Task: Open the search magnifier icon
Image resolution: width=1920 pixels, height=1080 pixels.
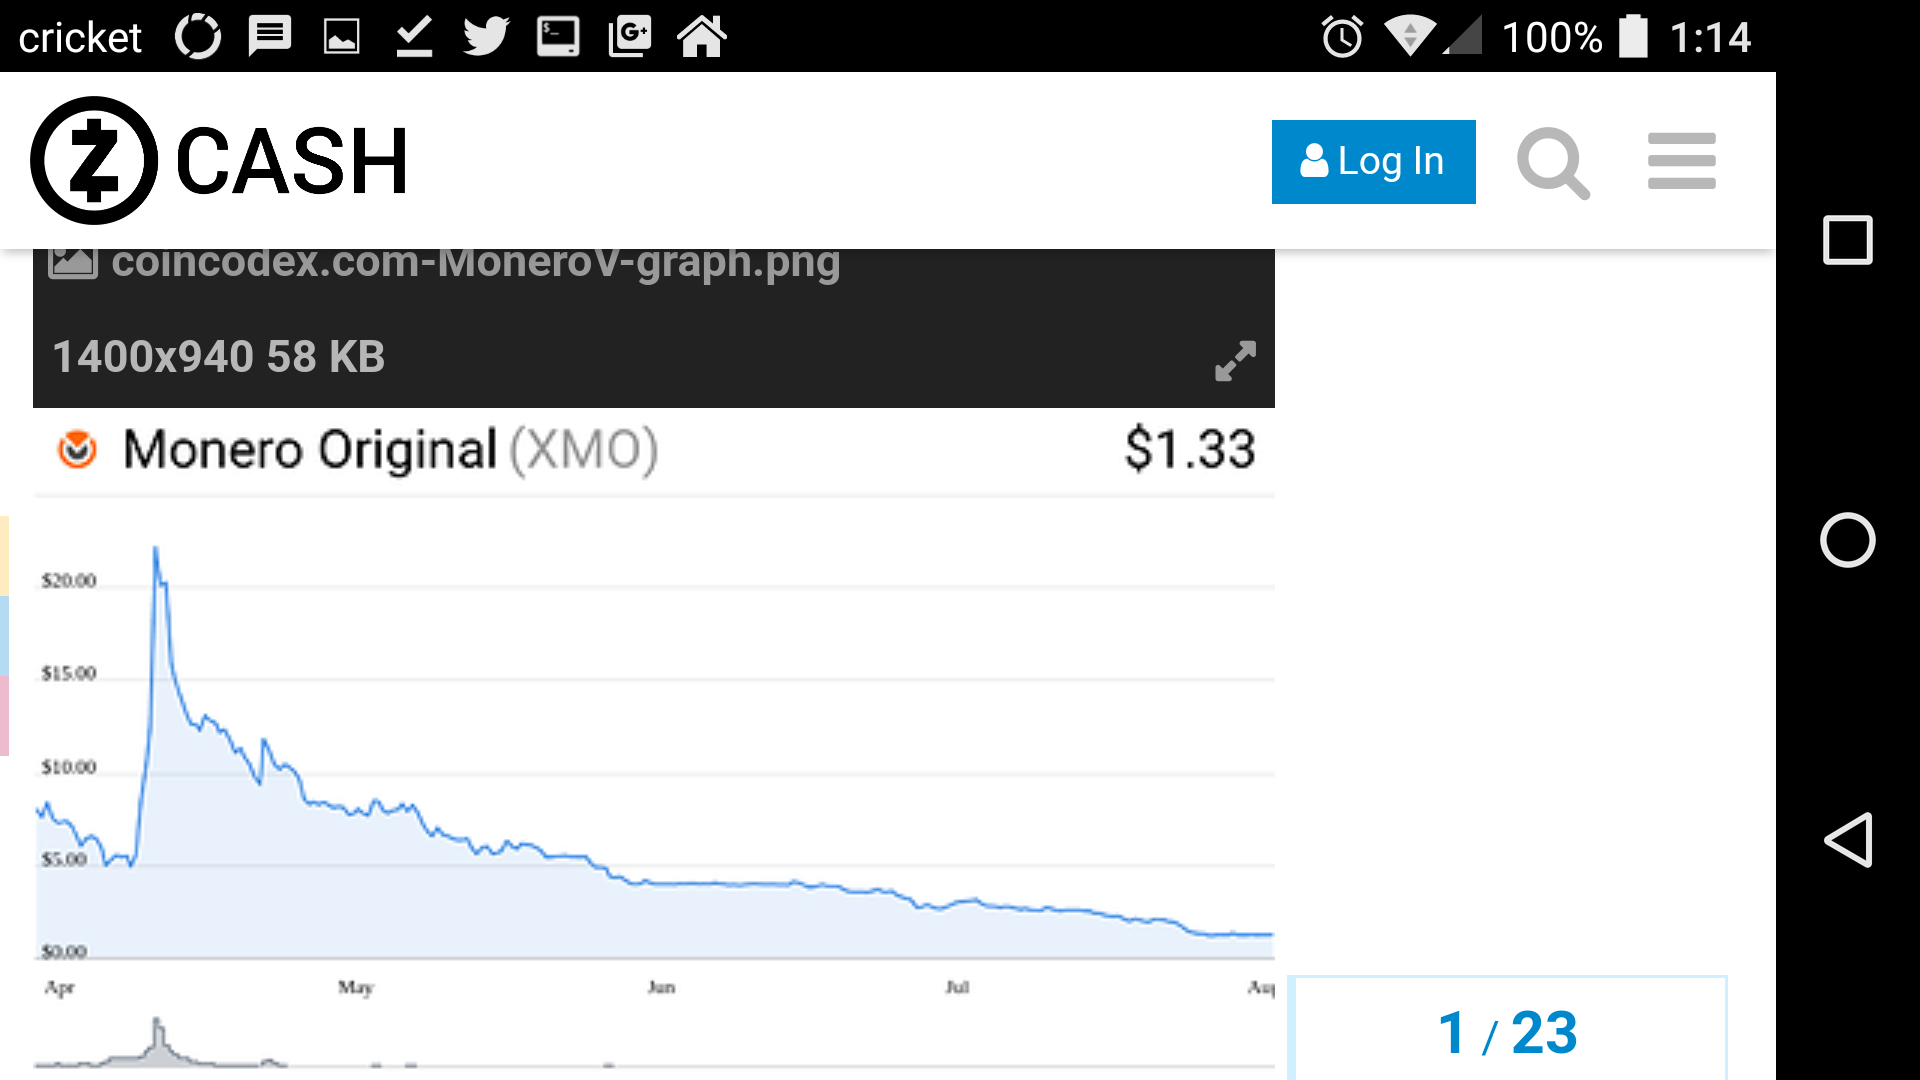Action: 1553,163
